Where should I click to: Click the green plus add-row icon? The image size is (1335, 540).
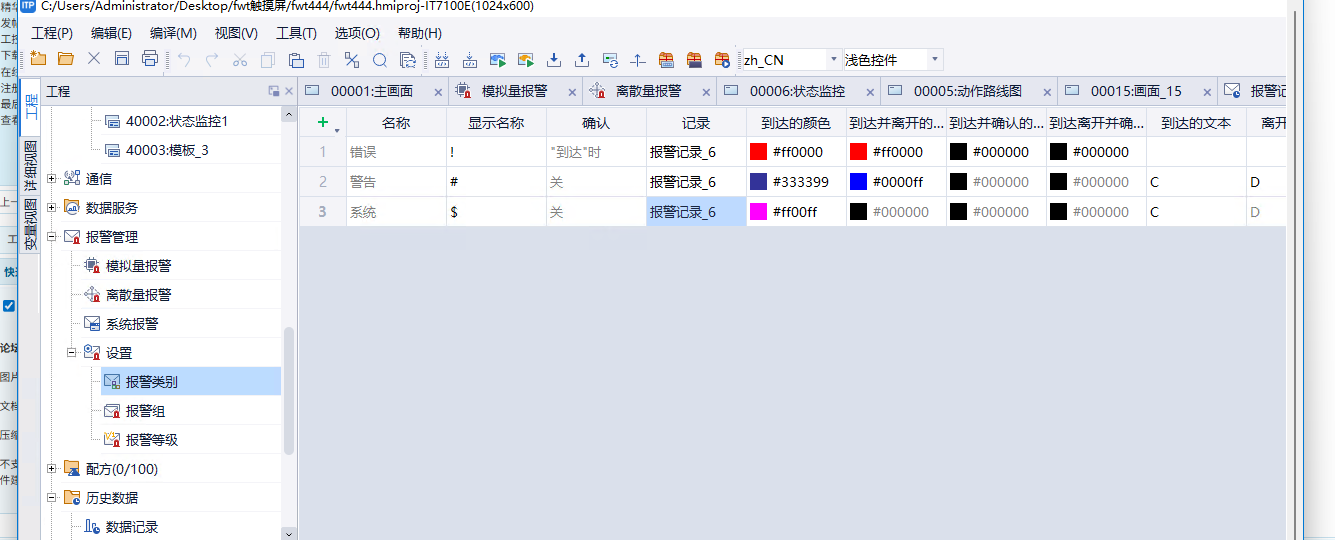coord(322,123)
